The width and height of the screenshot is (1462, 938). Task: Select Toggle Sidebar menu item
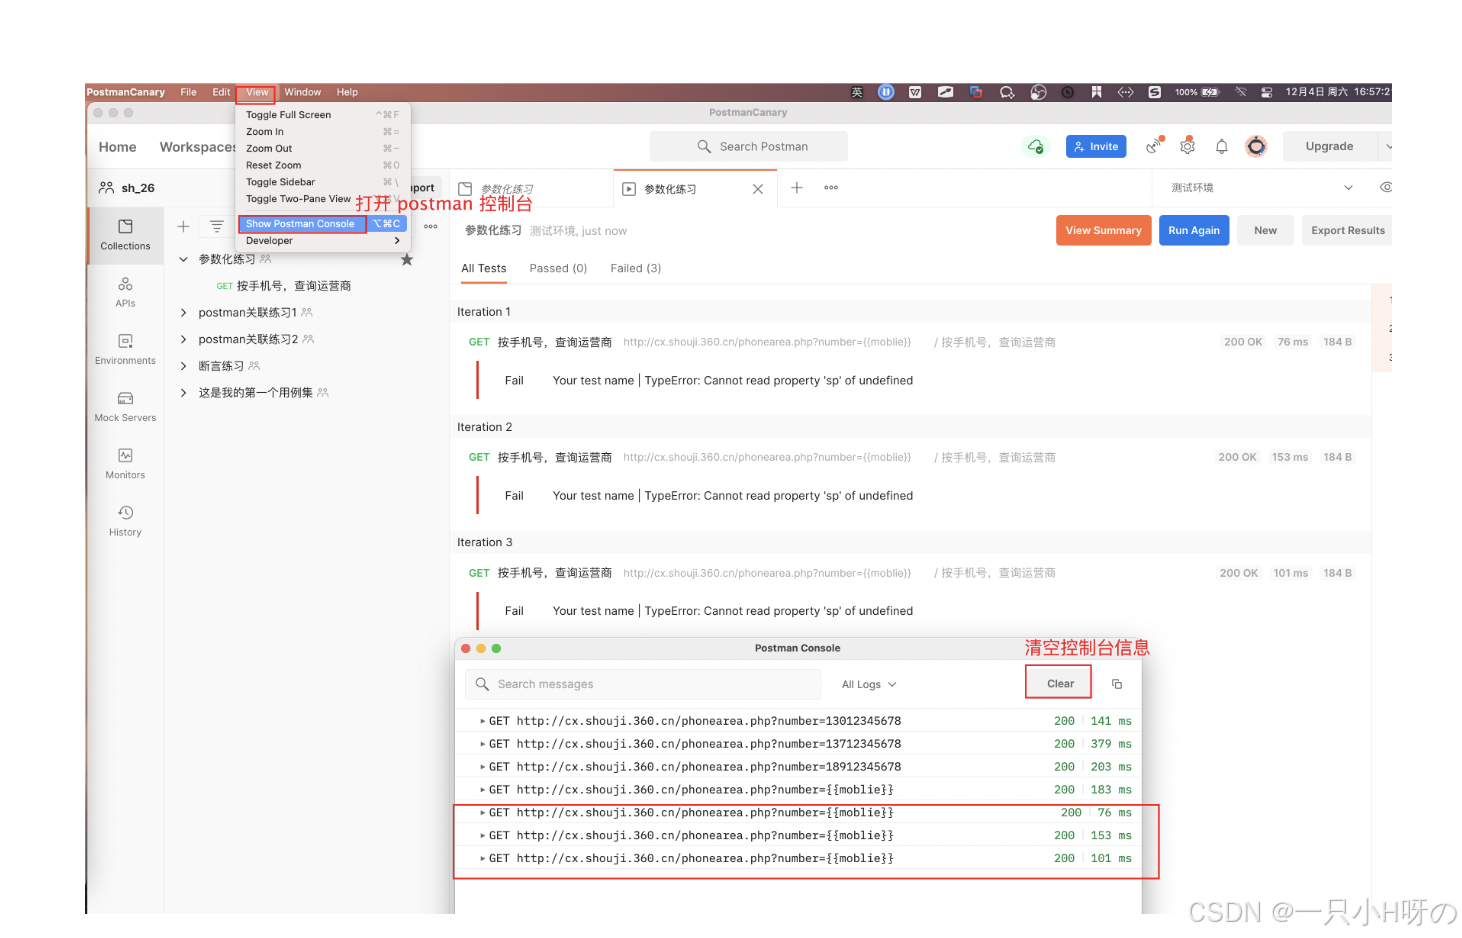coord(322,183)
